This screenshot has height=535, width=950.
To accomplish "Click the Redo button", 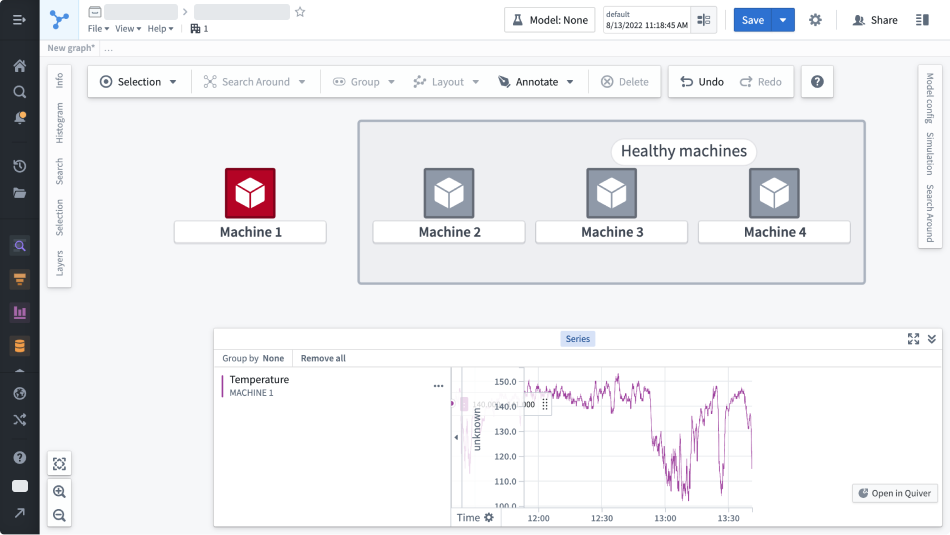I will [x=760, y=82].
